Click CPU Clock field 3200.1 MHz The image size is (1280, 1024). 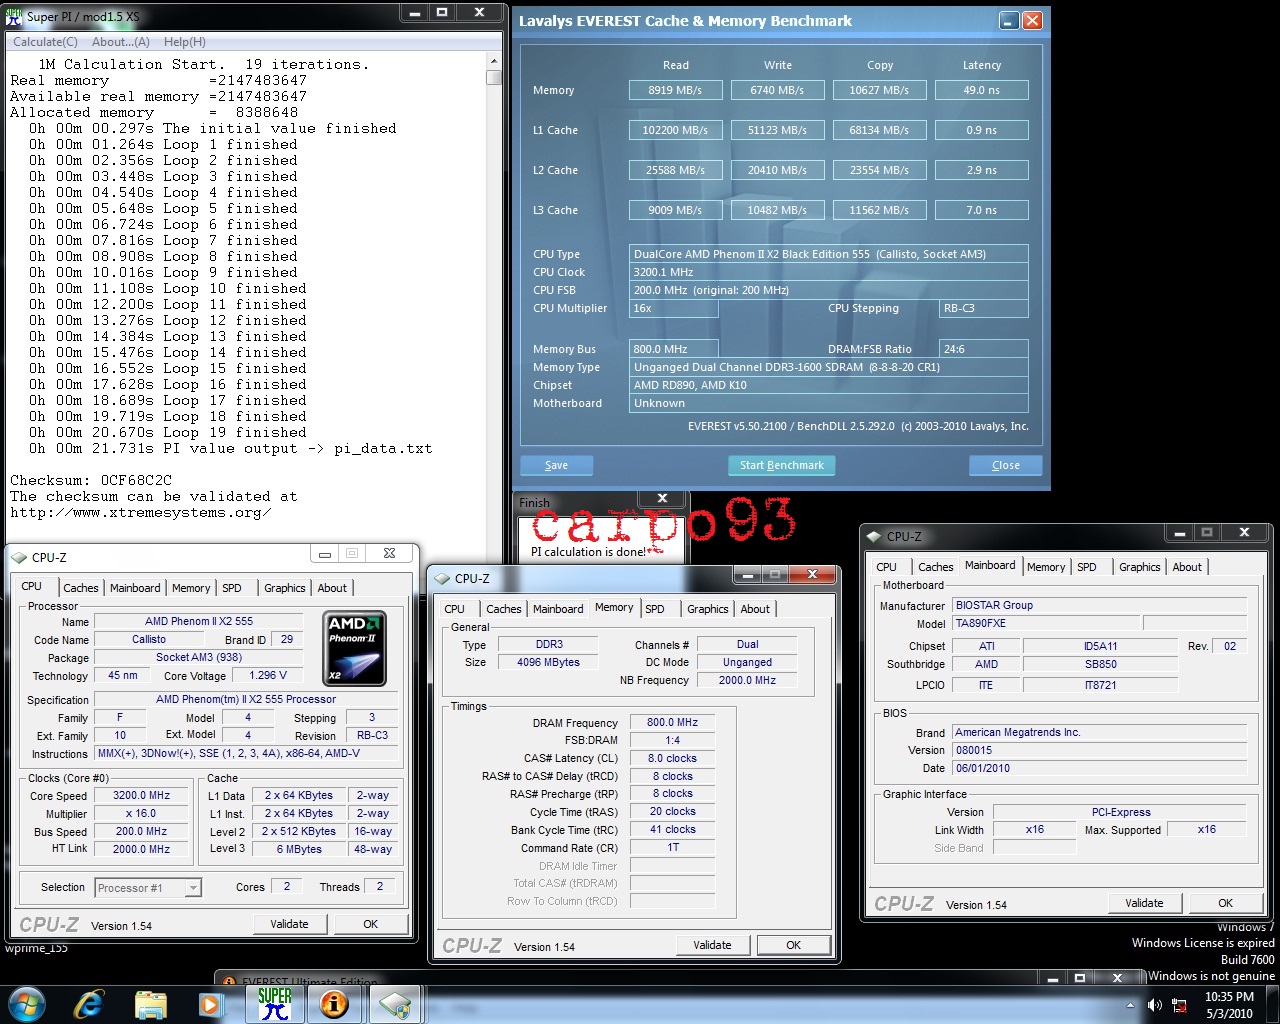pos(829,272)
